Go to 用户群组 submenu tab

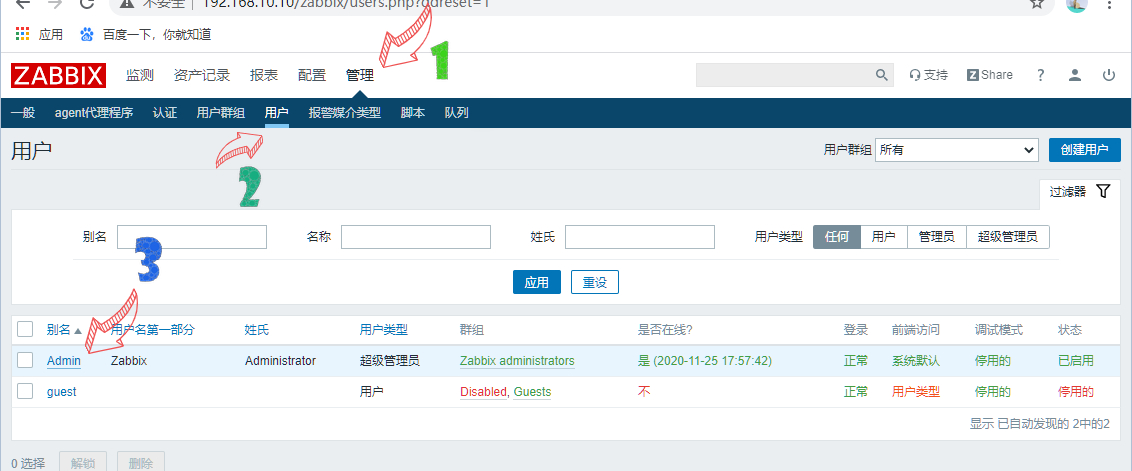(x=221, y=113)
